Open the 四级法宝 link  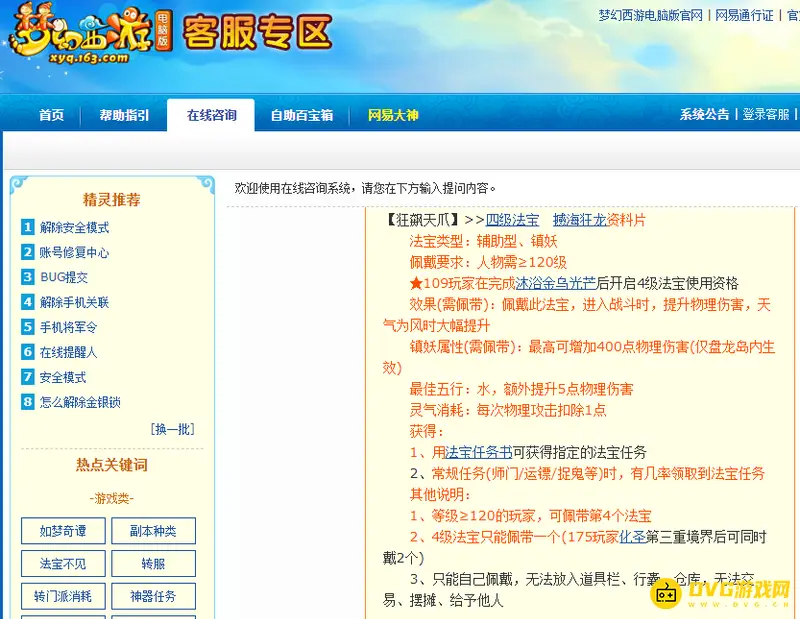tap(512, 220)
